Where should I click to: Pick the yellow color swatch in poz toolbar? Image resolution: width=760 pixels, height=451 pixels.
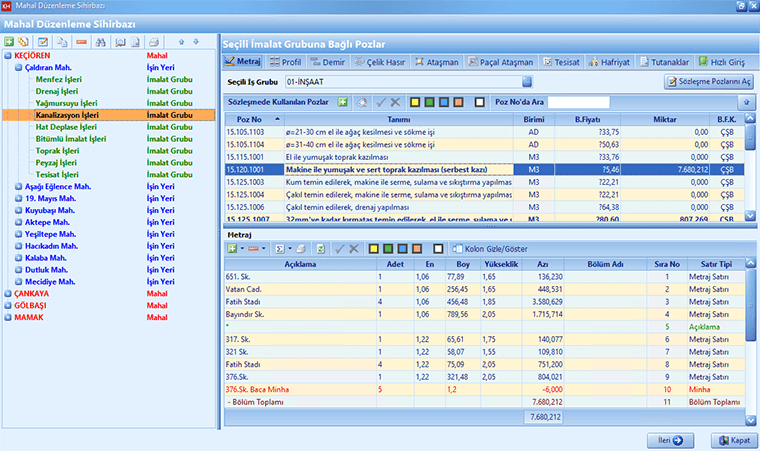[x=416, y=102]
